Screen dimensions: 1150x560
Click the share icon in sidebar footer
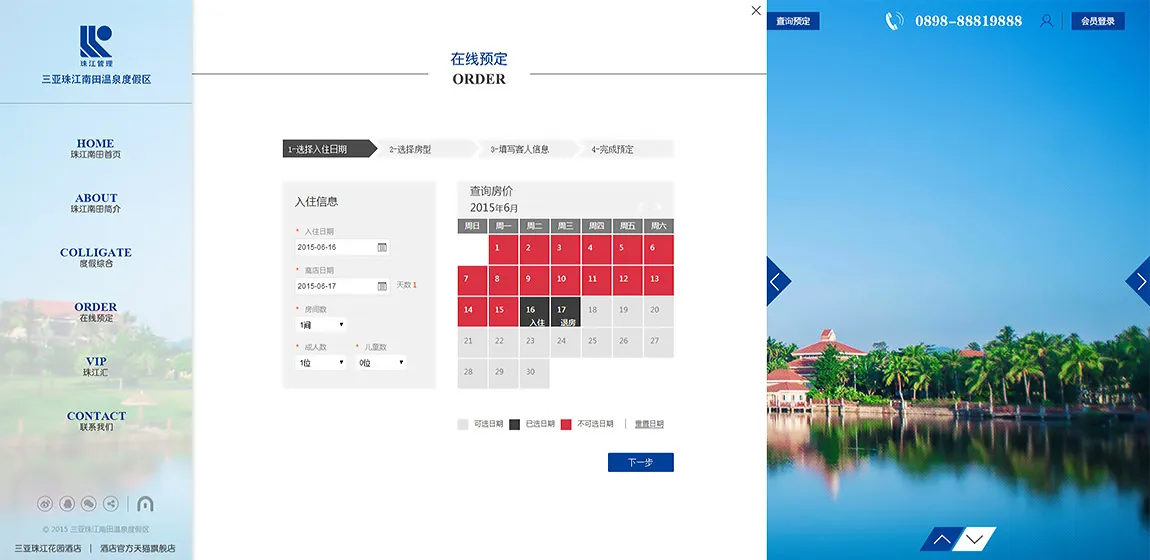(x=111, y=504)
